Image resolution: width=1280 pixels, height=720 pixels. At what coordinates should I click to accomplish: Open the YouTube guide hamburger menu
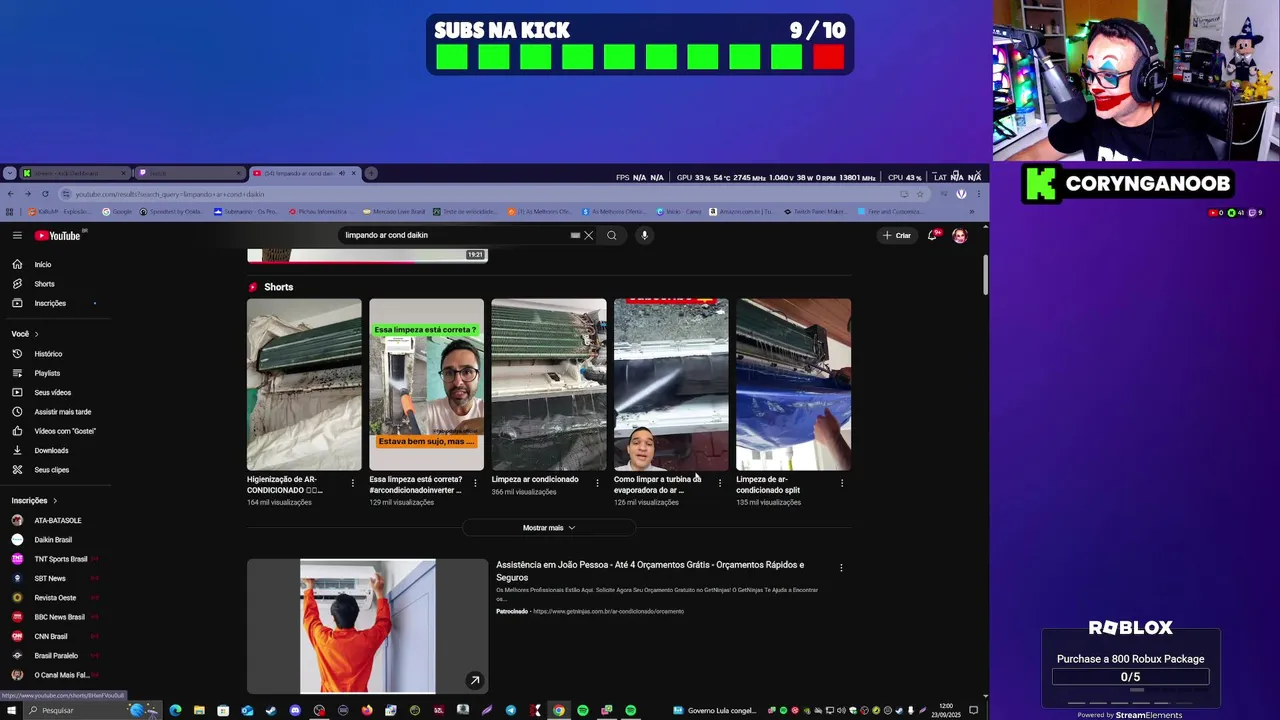17,235
